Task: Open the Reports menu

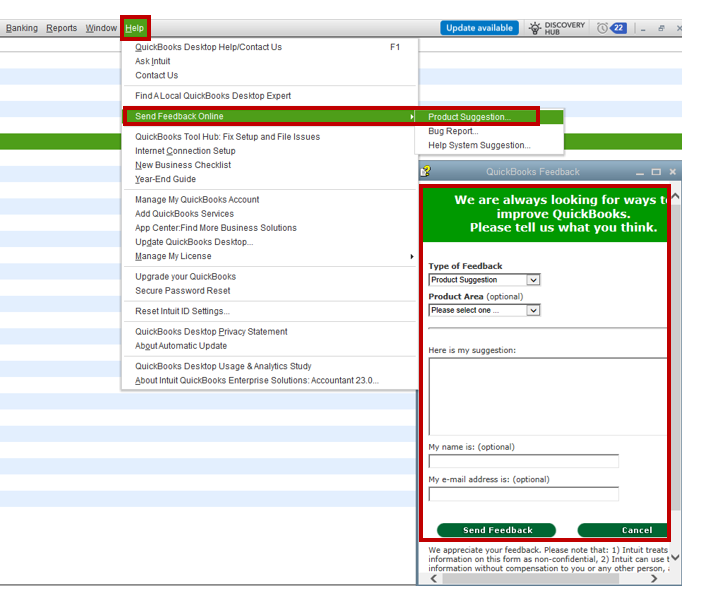Action: click(61, 28)
